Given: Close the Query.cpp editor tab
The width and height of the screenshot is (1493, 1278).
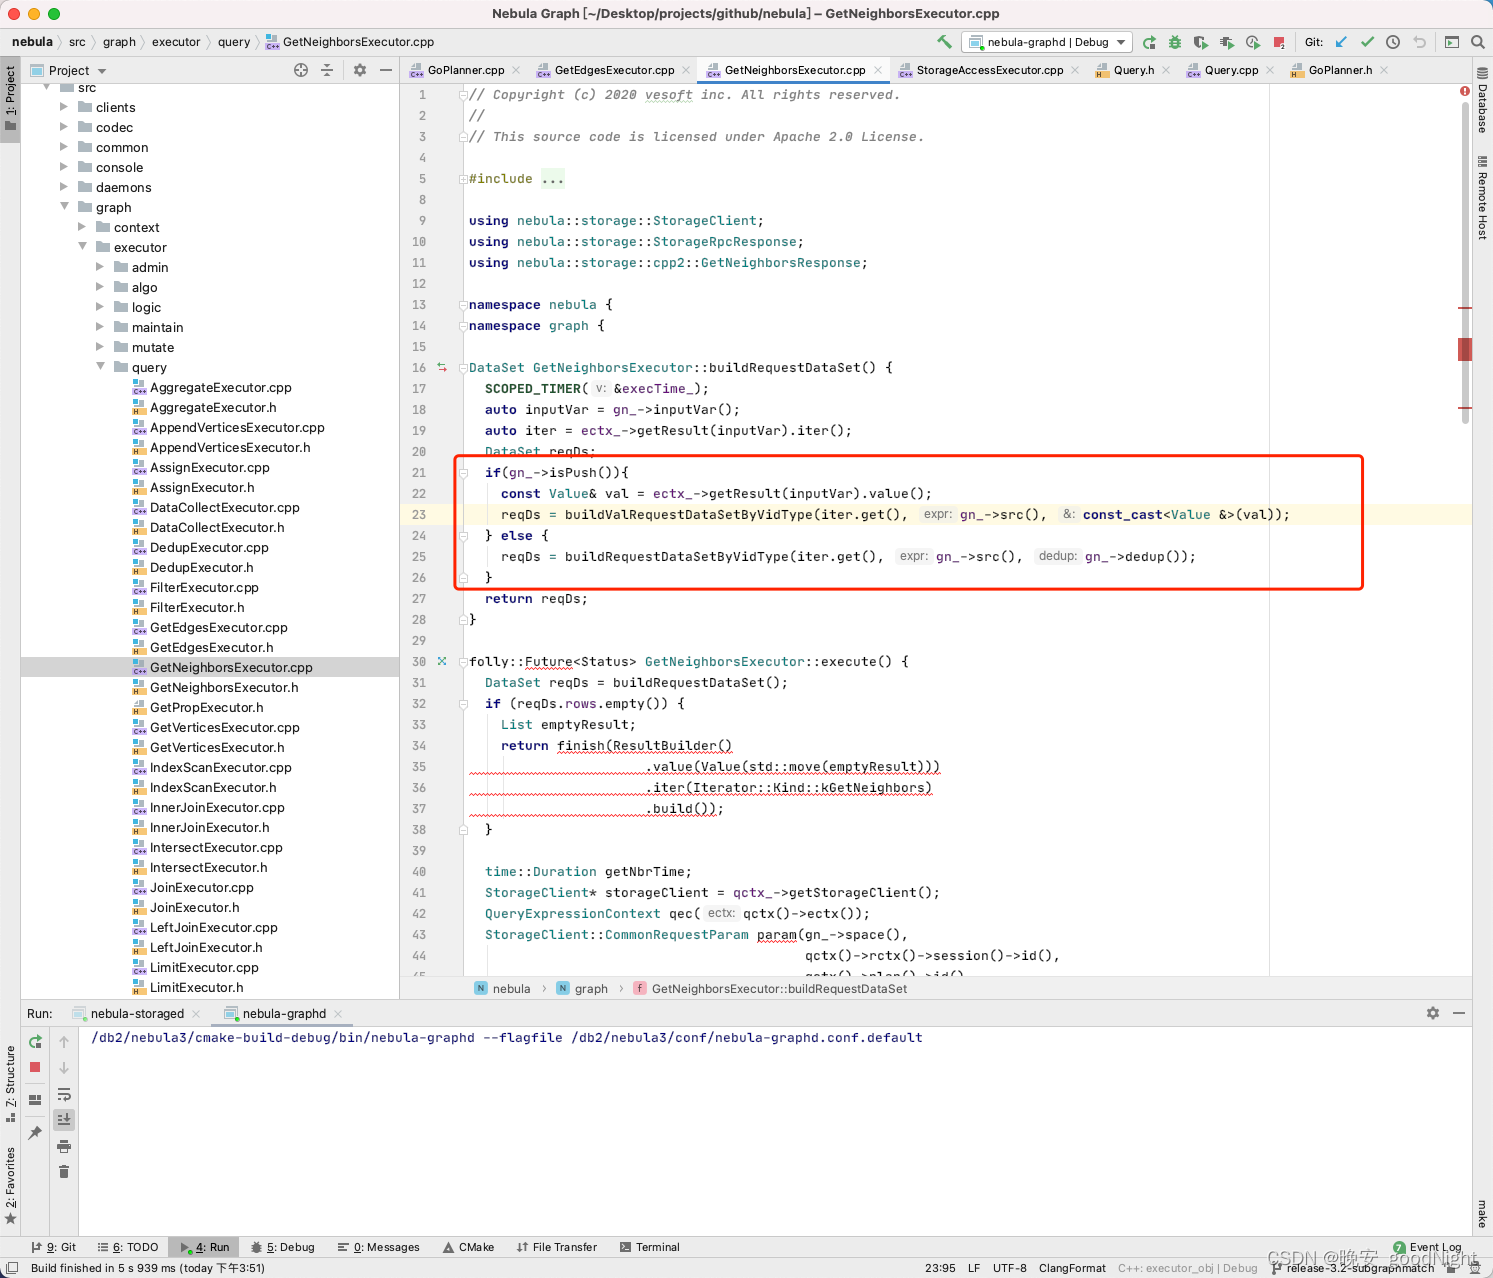Looking at the screenshot, I should [x=1270, y=70].
